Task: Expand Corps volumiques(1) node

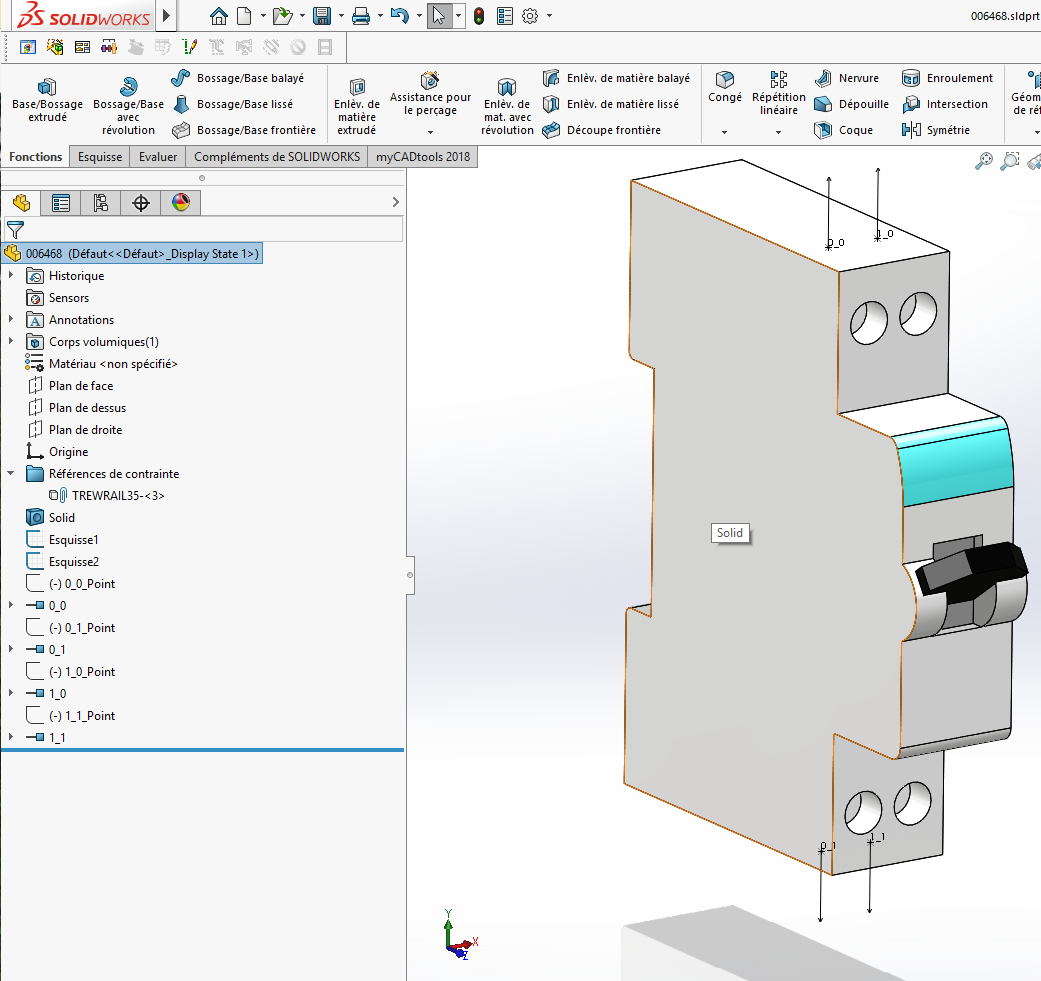Action: tap(11, 340)
